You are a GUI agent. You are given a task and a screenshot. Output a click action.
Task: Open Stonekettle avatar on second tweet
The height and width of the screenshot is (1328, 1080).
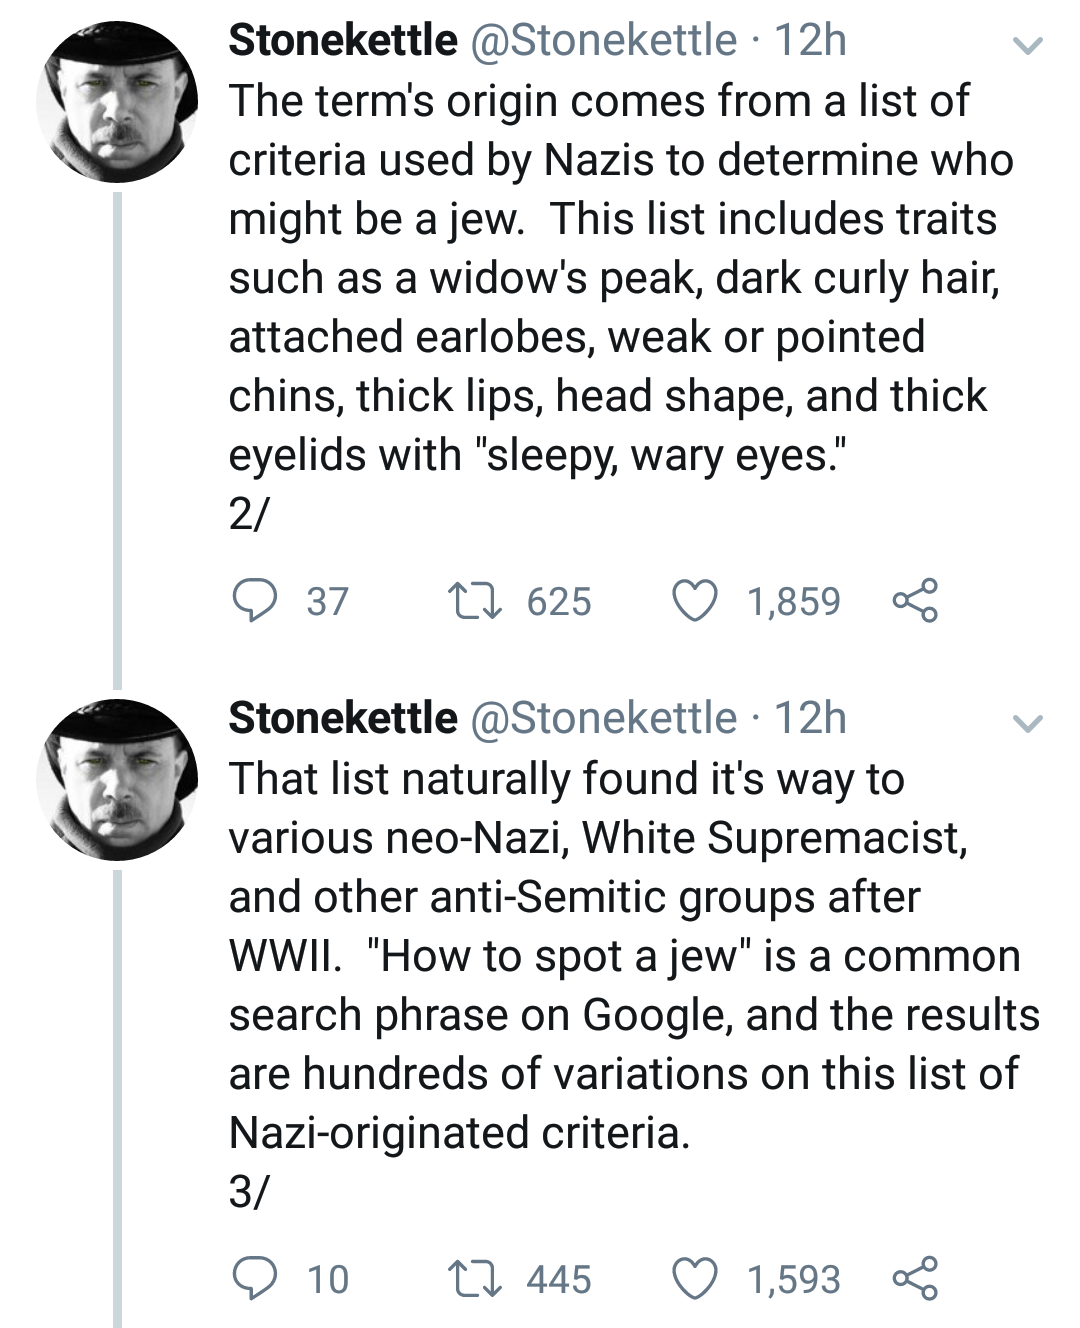[117, 780]
